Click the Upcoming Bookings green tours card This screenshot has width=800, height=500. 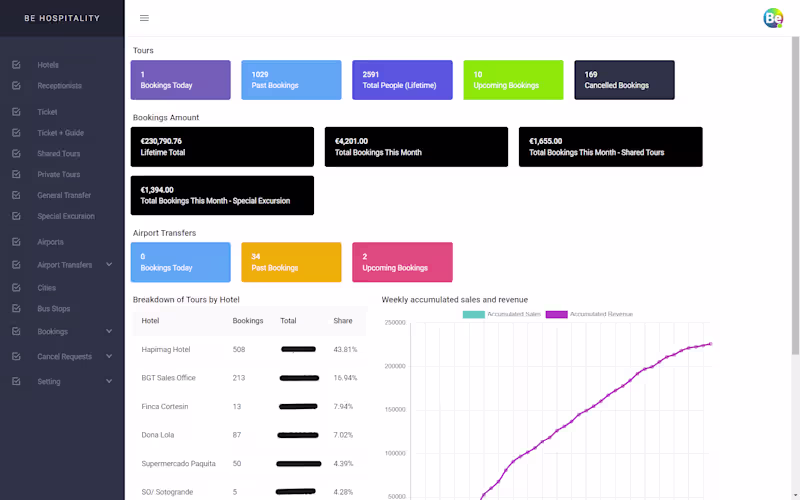[x=513, y=80]
